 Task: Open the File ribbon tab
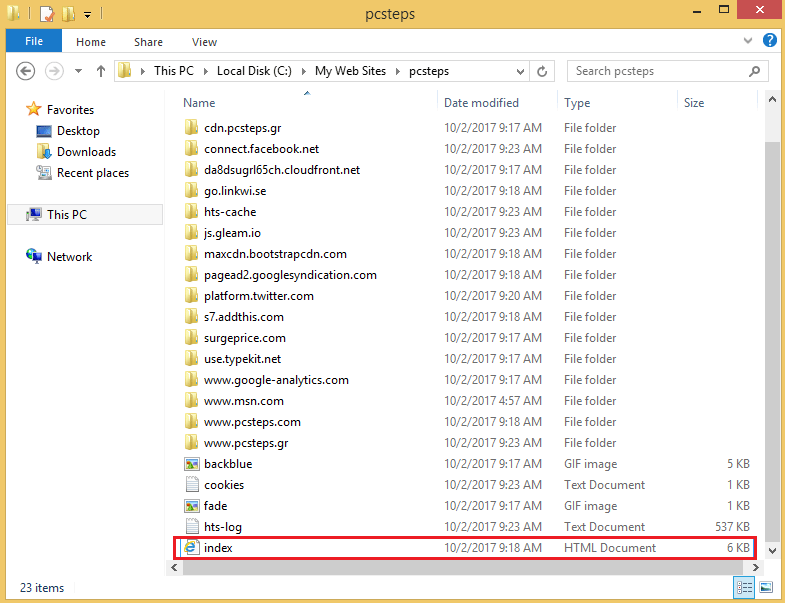point(34,41)
